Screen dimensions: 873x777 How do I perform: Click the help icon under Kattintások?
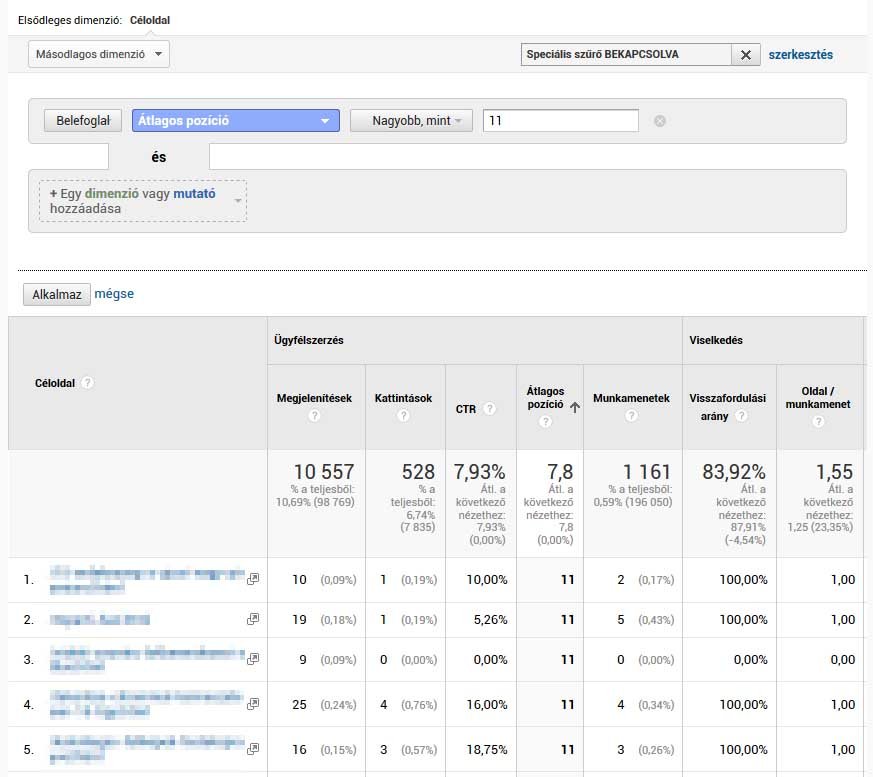(x=403, y=416)
